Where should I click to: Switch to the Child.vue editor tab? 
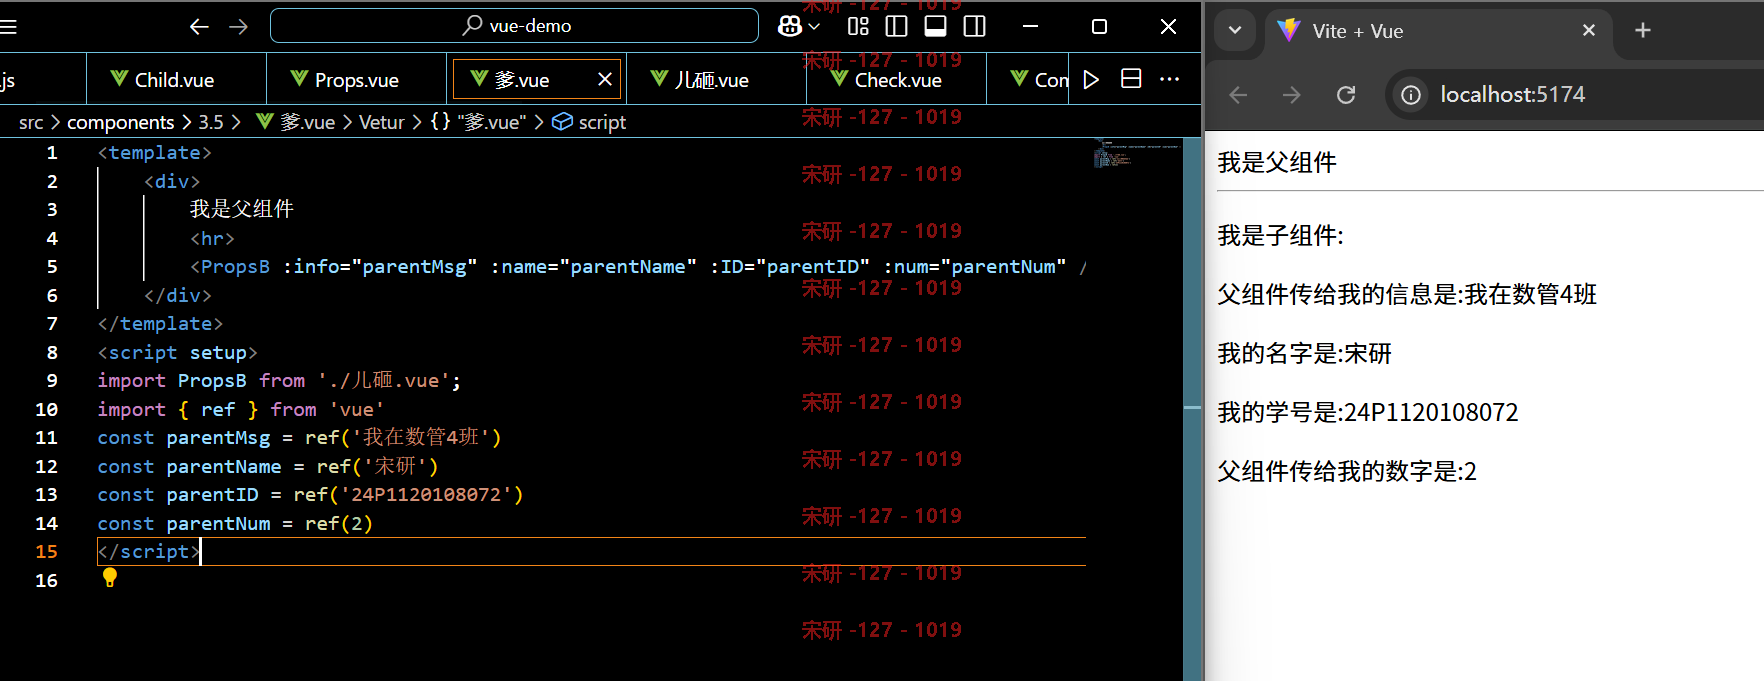point(176,79)
